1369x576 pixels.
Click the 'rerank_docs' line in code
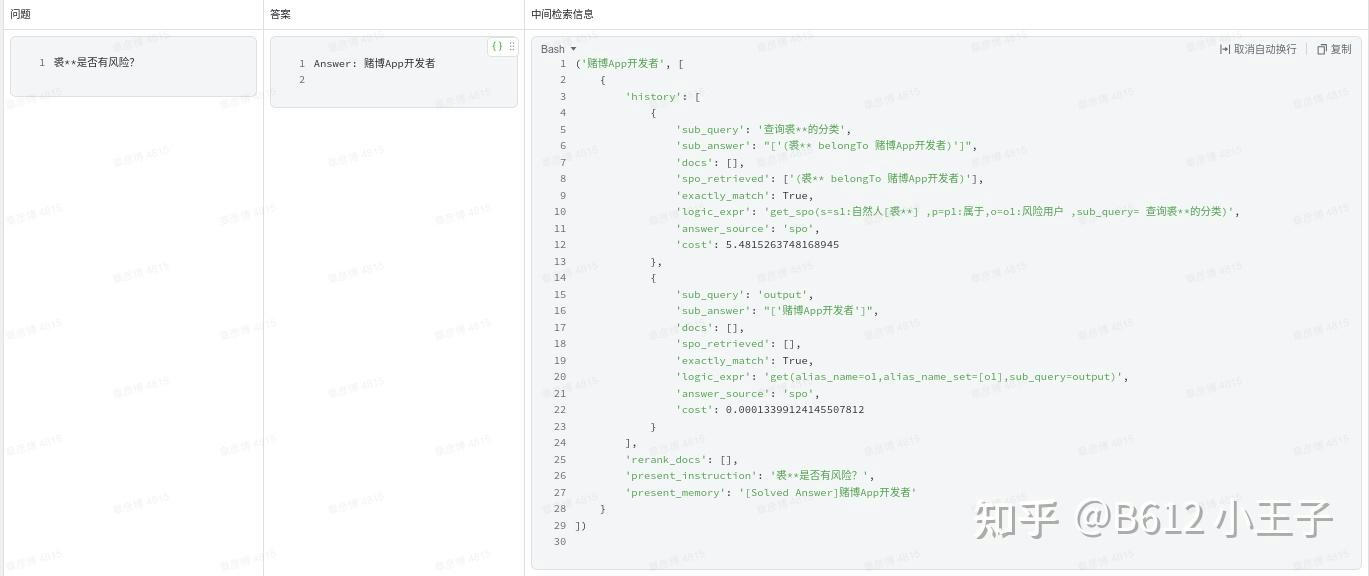pyautogui.click(x=680, y=460)
